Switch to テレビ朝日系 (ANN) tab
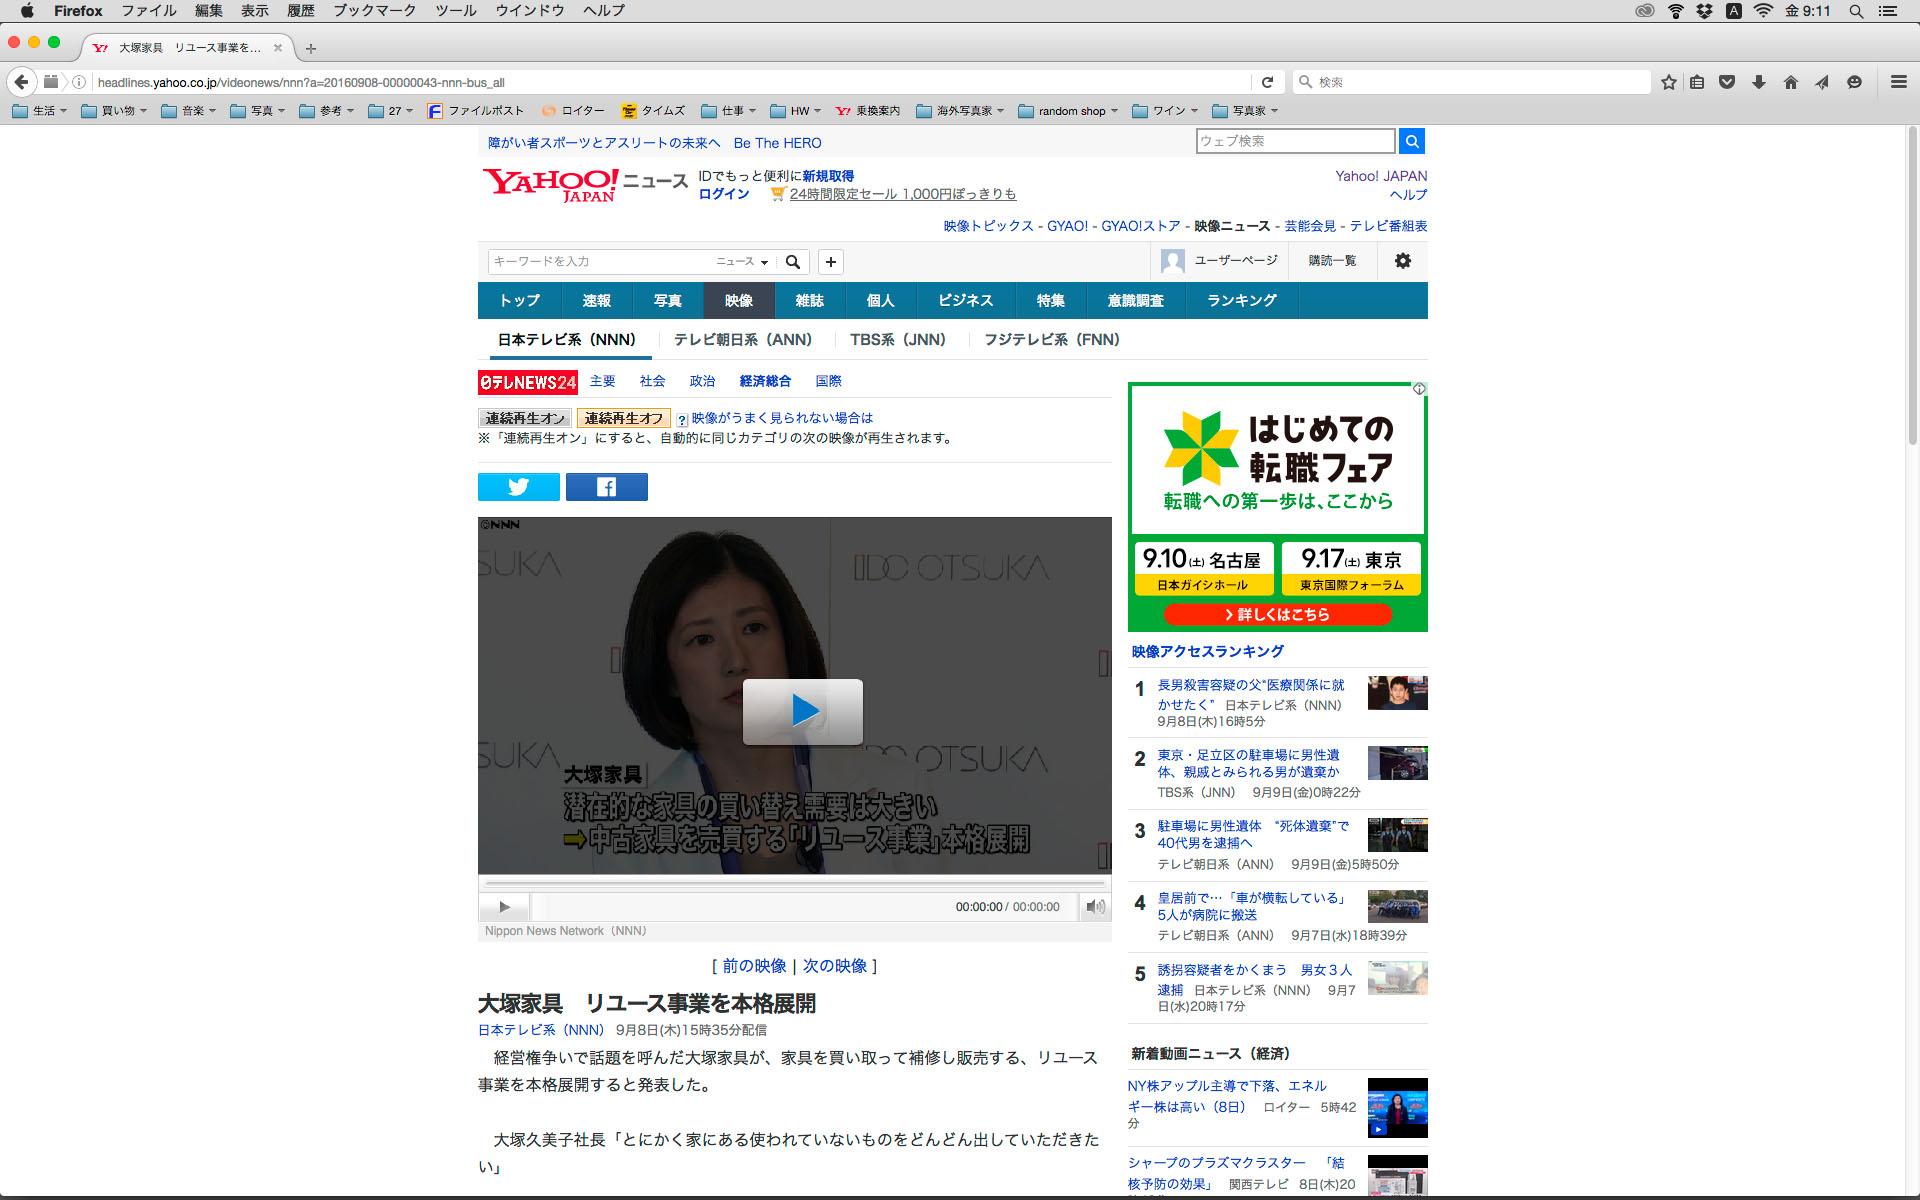This screenshot has width=1920, height=1200. point(742,340)
